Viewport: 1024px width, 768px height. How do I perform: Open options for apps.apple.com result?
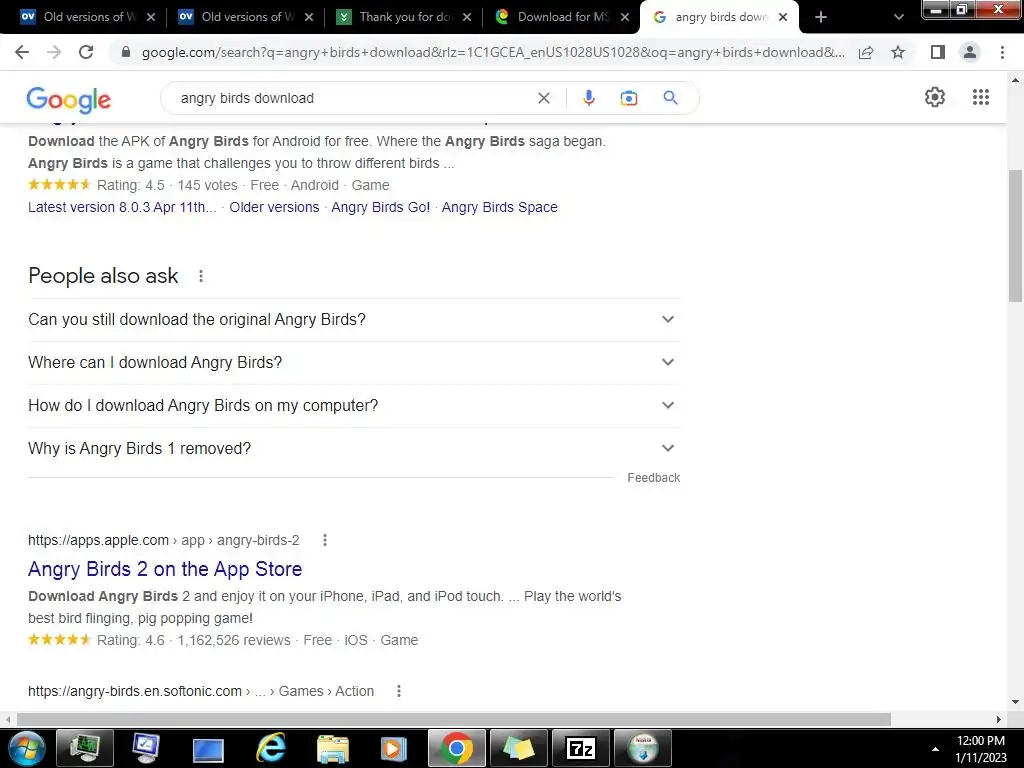325,540
